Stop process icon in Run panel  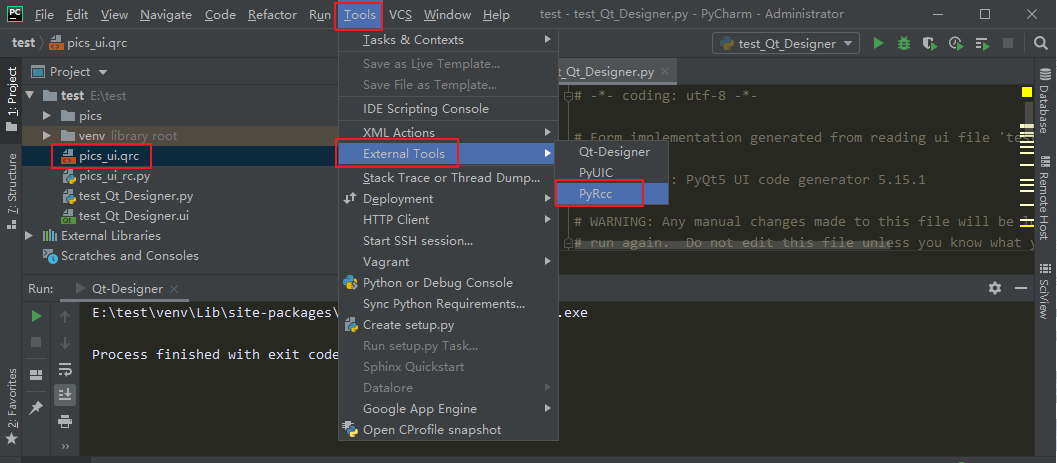tap(37, 342)
